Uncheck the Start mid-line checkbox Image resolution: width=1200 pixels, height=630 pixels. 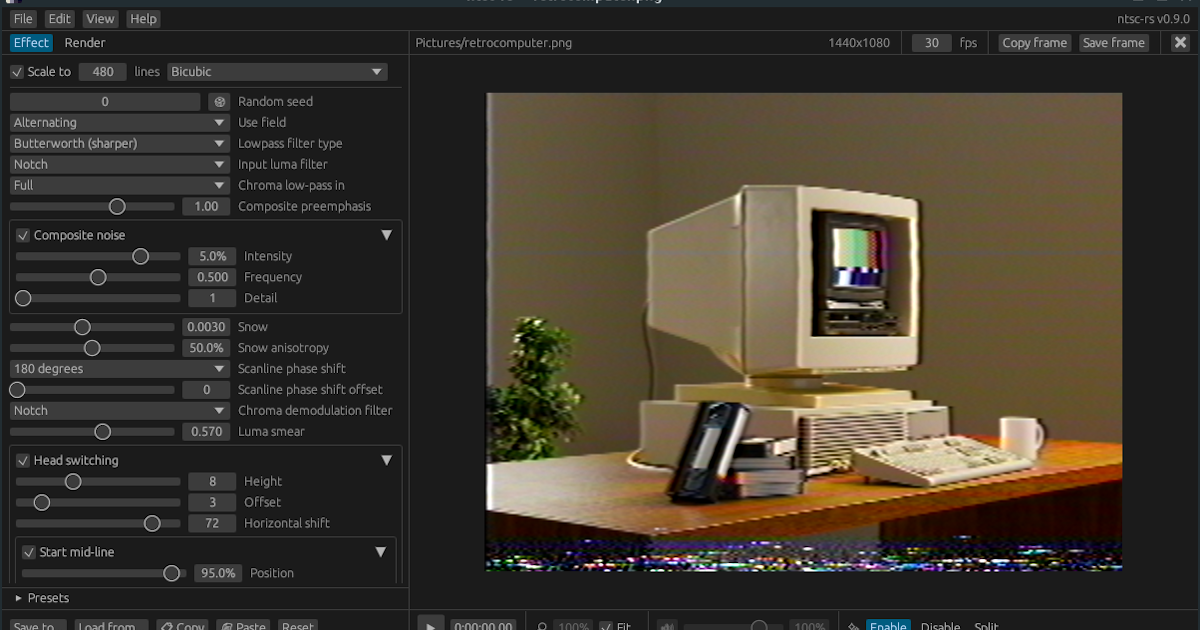tap(29, 552)
